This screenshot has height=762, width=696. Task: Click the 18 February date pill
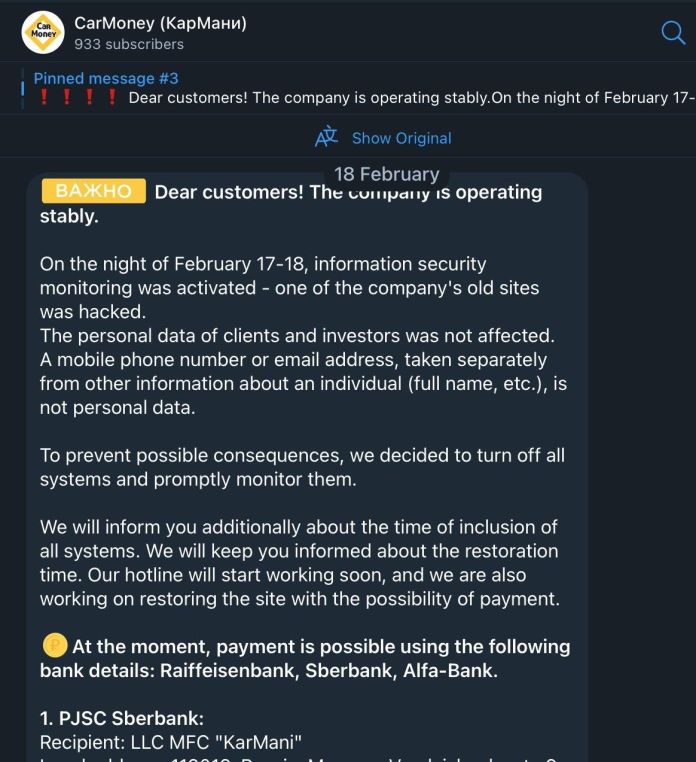point(386,174)
